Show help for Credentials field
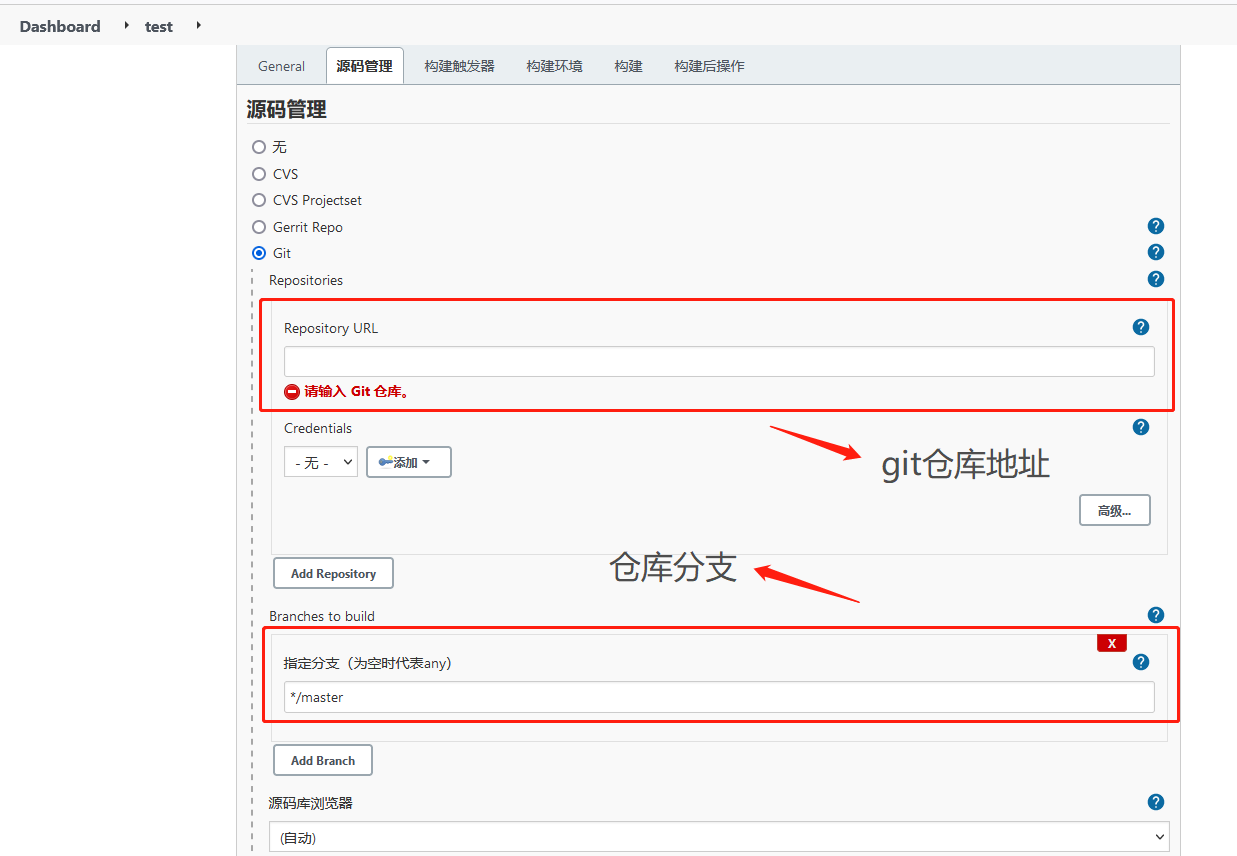Screen dimensions: 1237x856 click(x=1140, y=427)
